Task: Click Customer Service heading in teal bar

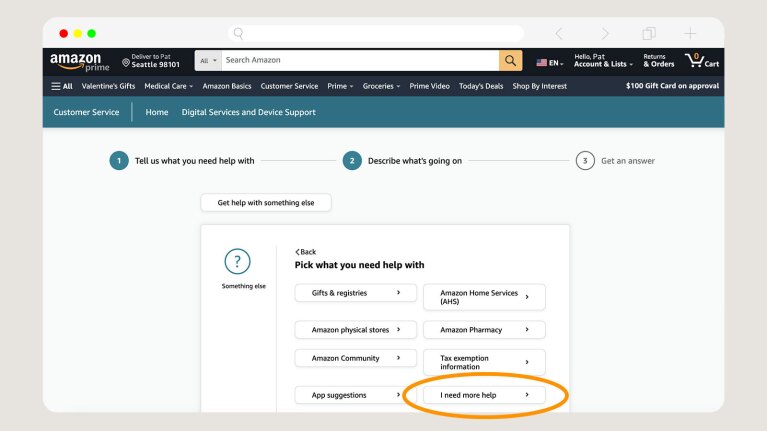Action: tap(86, 112)
